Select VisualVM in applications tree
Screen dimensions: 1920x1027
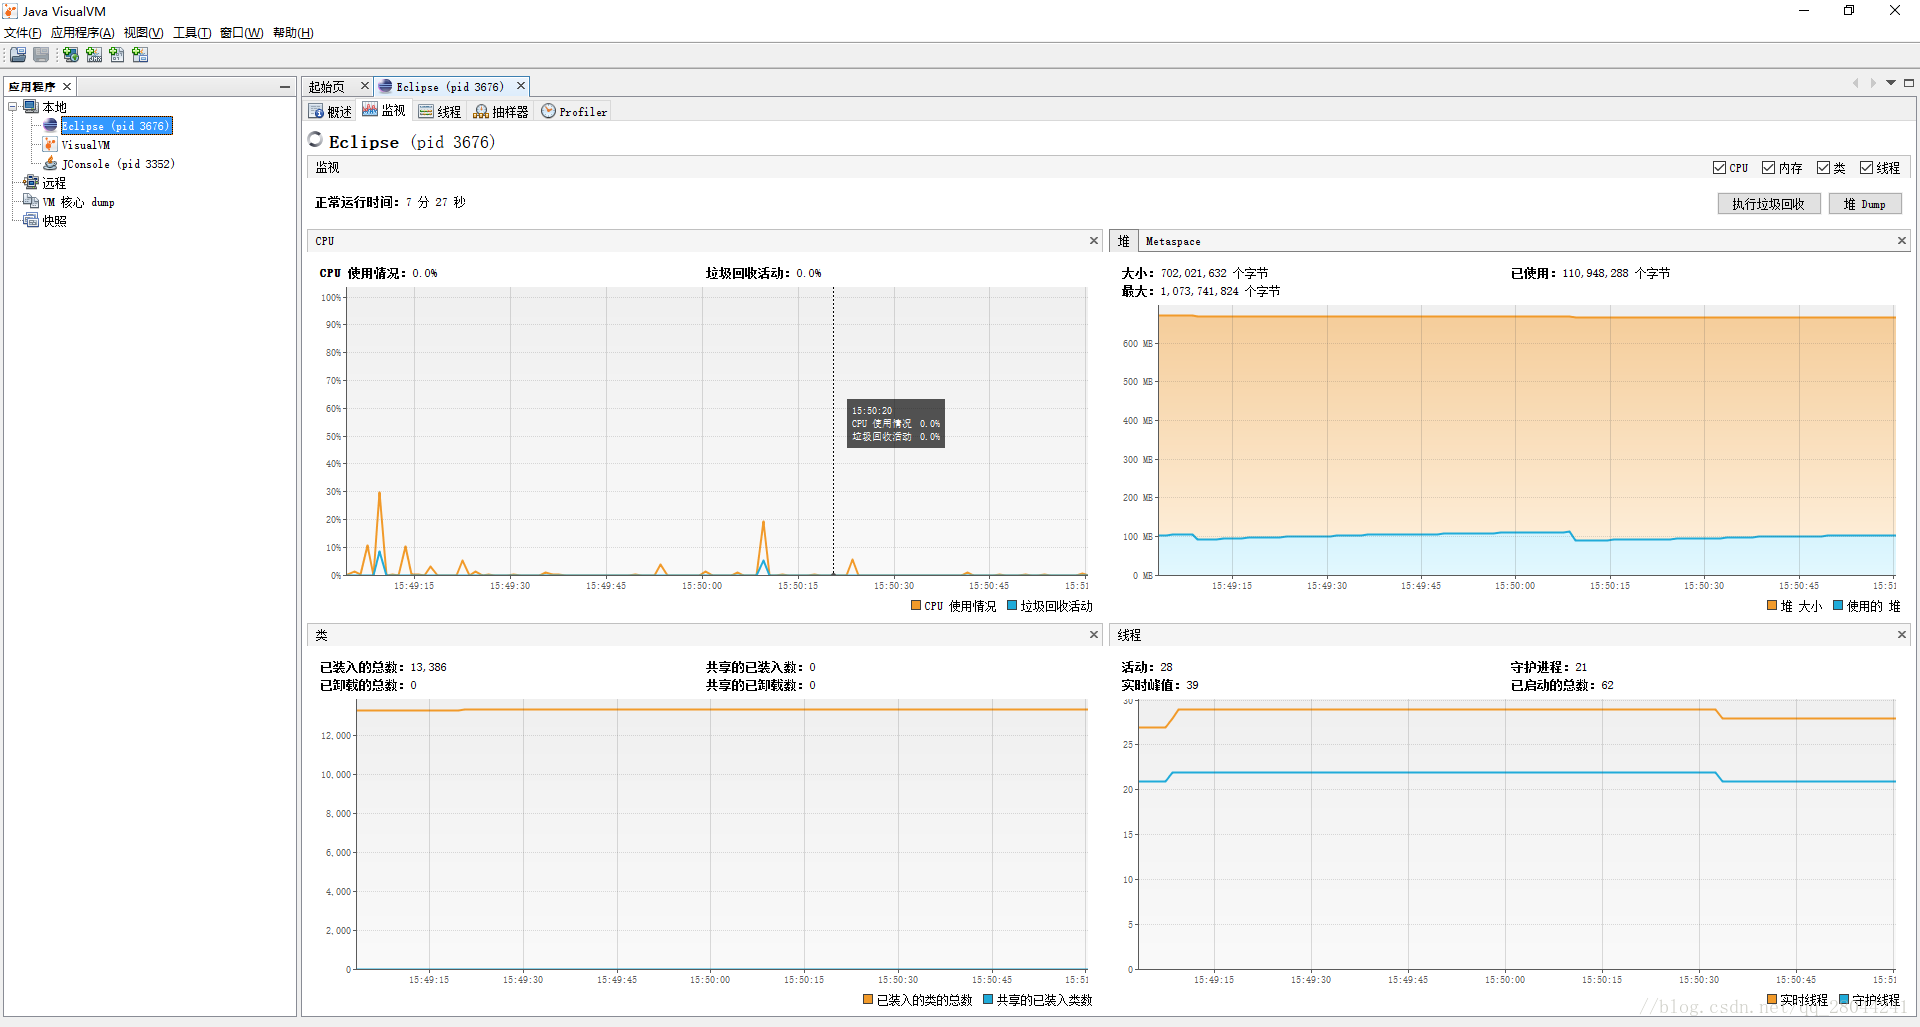(x=86, y=145)
